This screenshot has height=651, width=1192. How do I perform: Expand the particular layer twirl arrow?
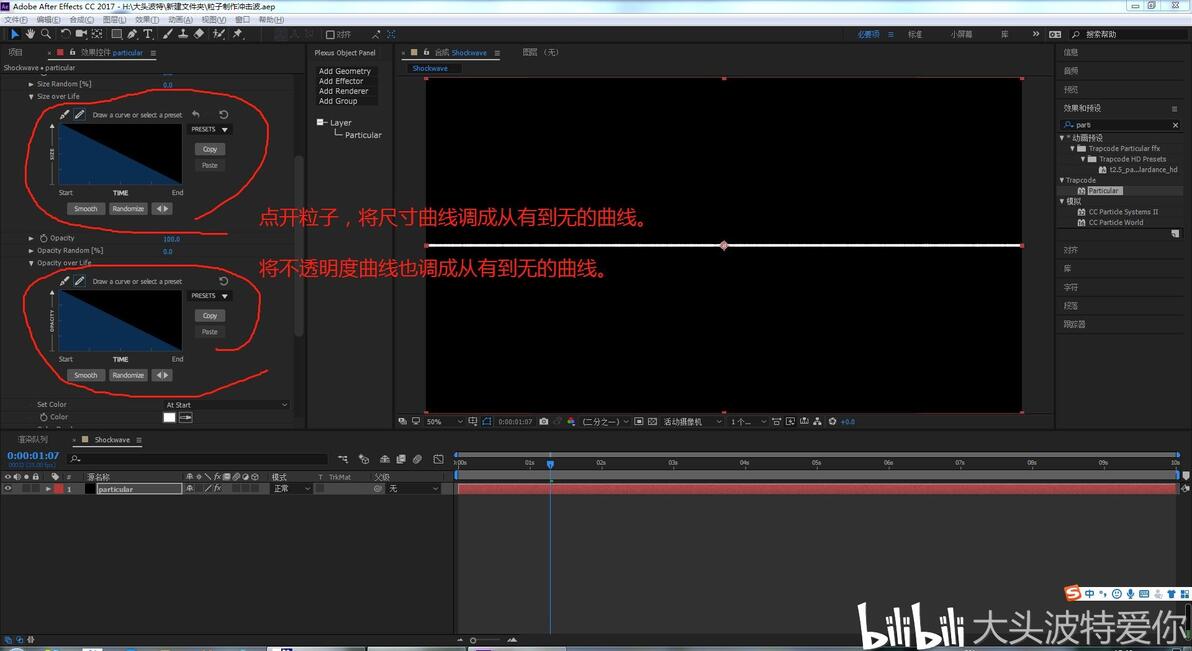48,488
